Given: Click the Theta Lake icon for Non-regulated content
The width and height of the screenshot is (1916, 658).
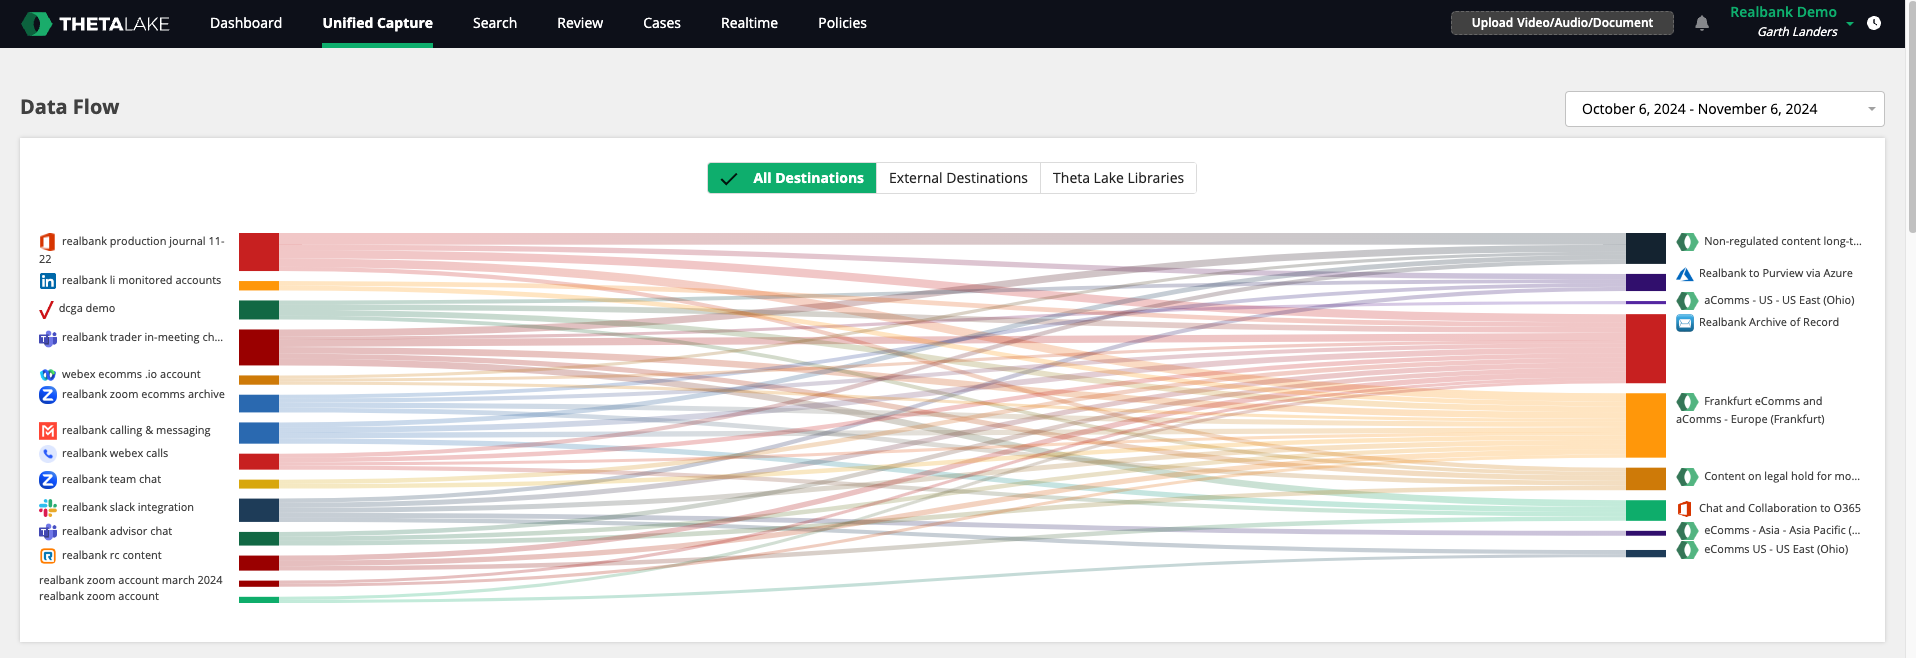Looking at the screenshot, I should click(1687, 242).
